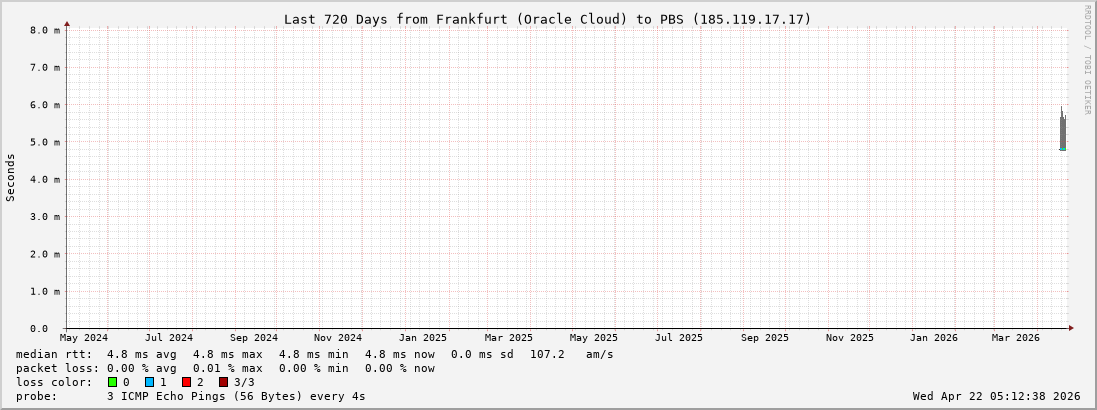The width and height of the screenshot is (1097, 410).
Task: Click the 5.0 m tick on the Y axis
Action: point(46,142)
